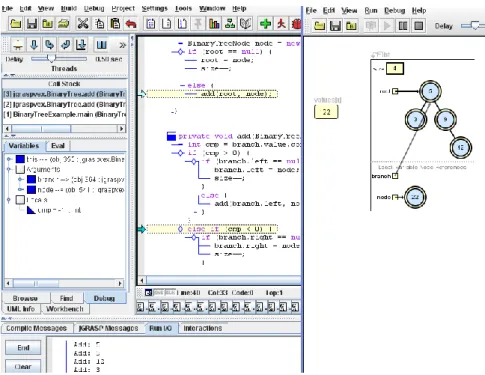Click the yellow value box showing 22
Screen dimensions: 485x375
pos(326,112)
